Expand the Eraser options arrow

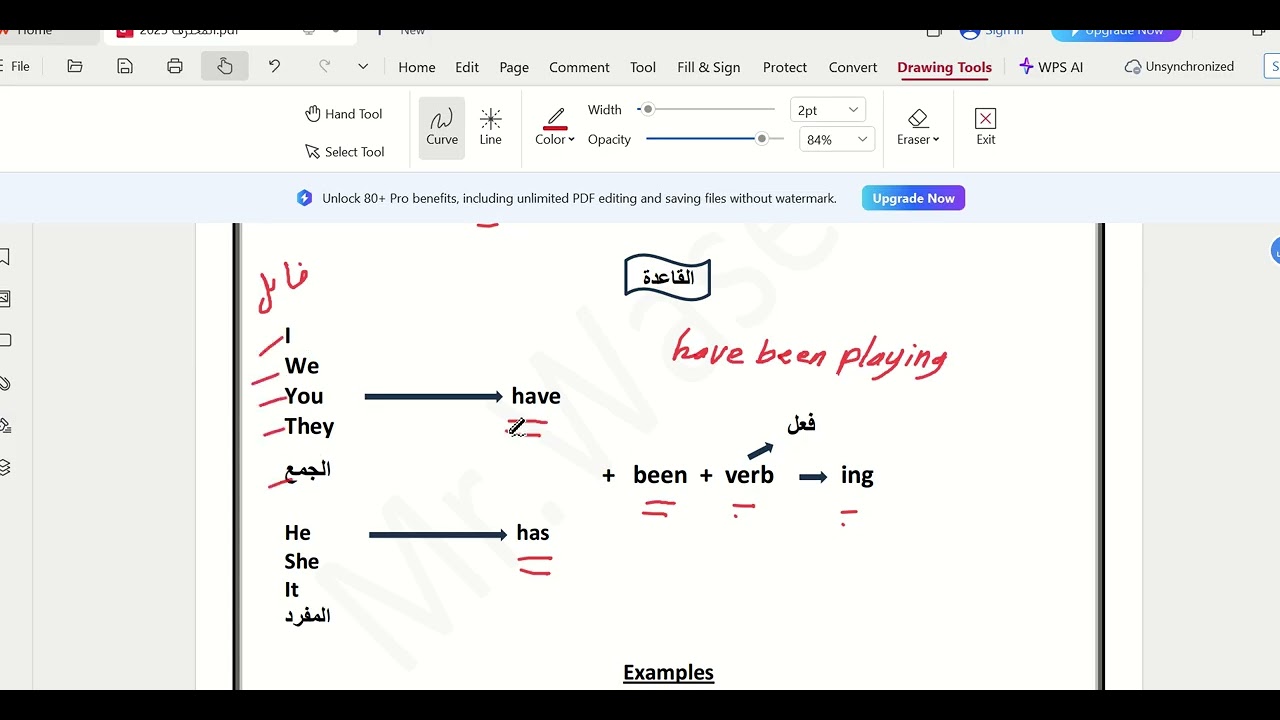[936, 140]
